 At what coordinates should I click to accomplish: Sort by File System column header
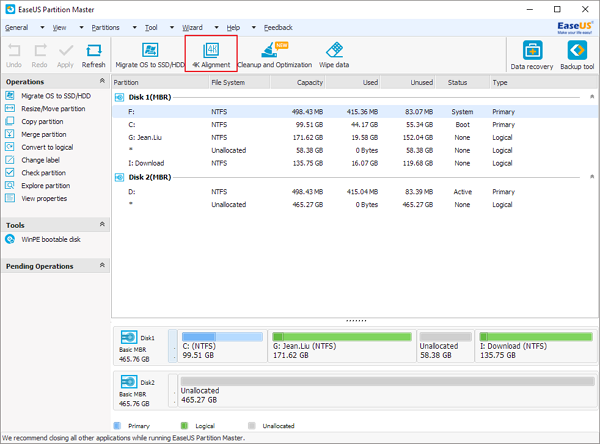[240, 82]
